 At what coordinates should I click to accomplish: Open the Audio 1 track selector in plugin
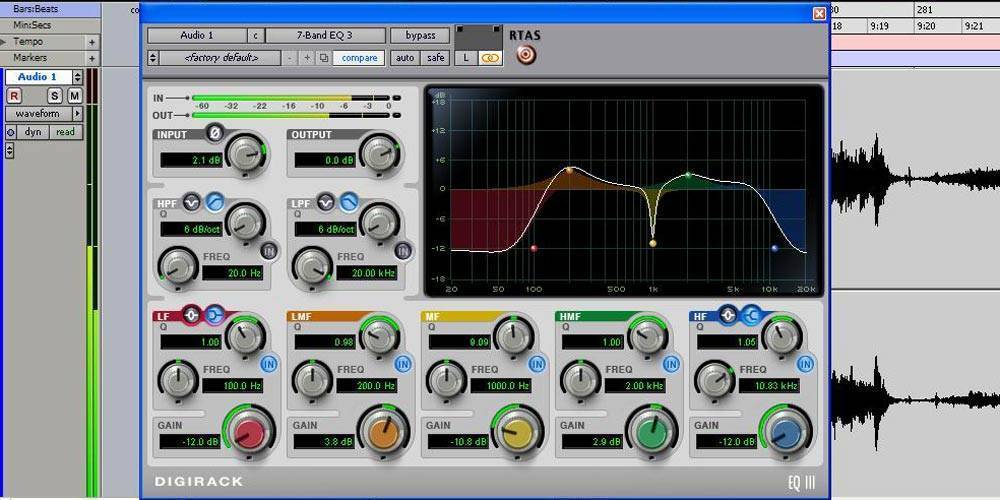(197, 36)
